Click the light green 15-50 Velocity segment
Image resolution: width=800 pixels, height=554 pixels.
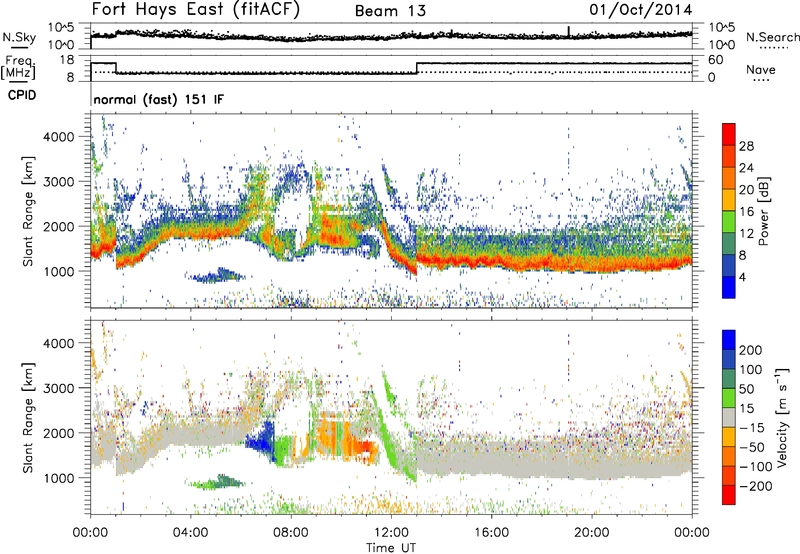[x=729, y=398]
